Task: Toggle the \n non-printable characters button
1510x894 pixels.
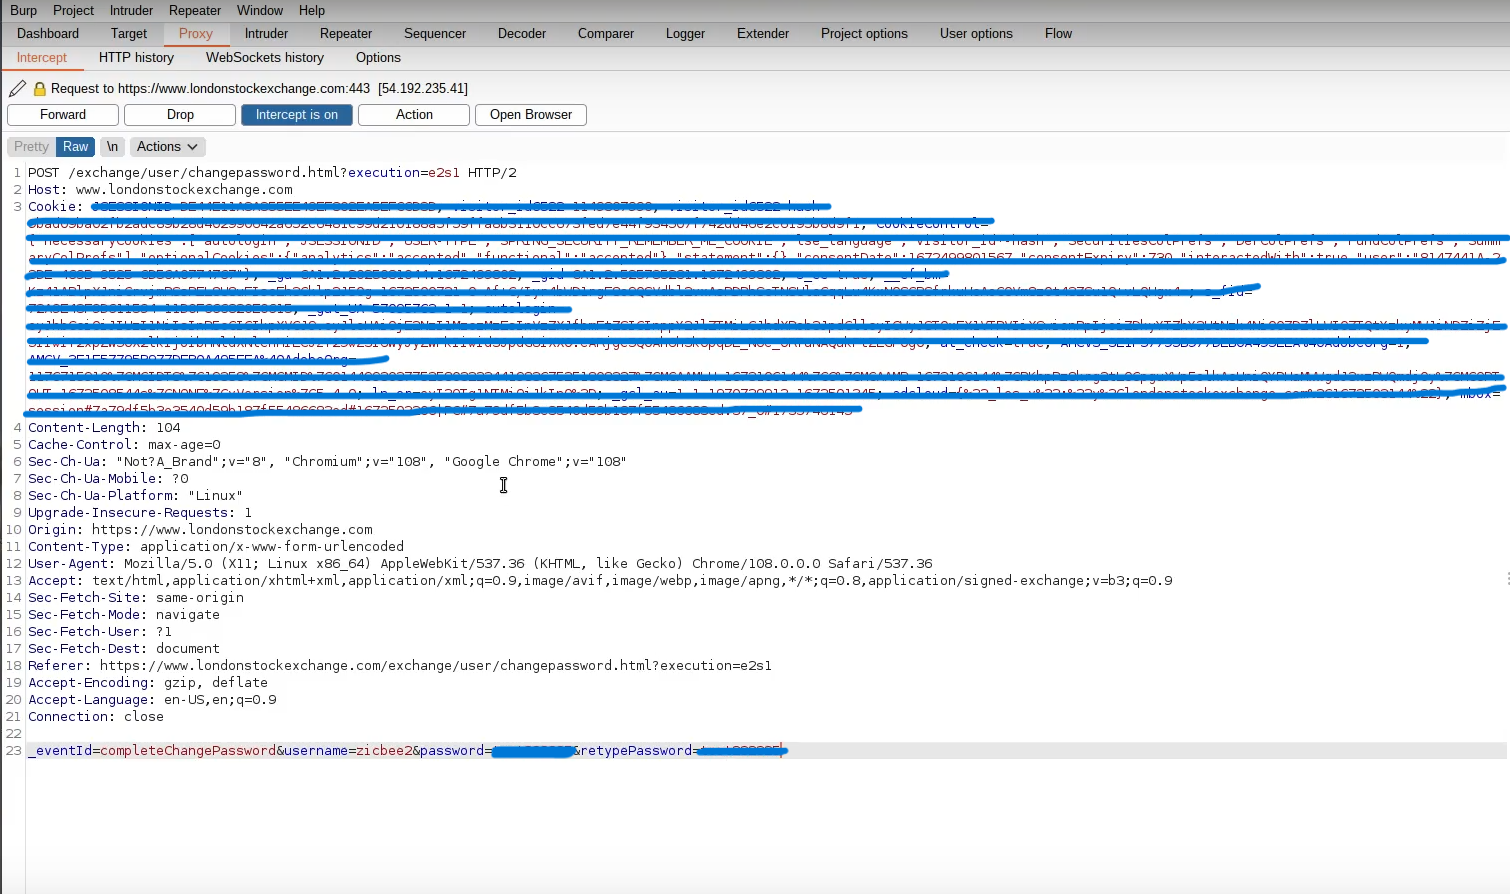Action: (x=113, y=147)
